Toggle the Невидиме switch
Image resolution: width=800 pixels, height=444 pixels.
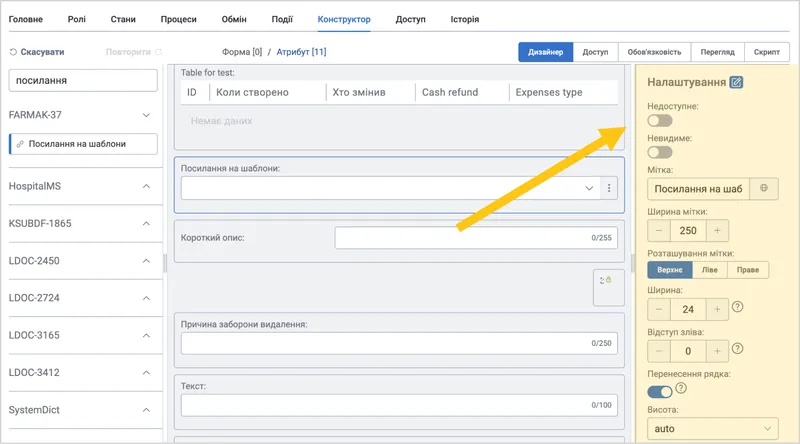[x=660, y=152]
